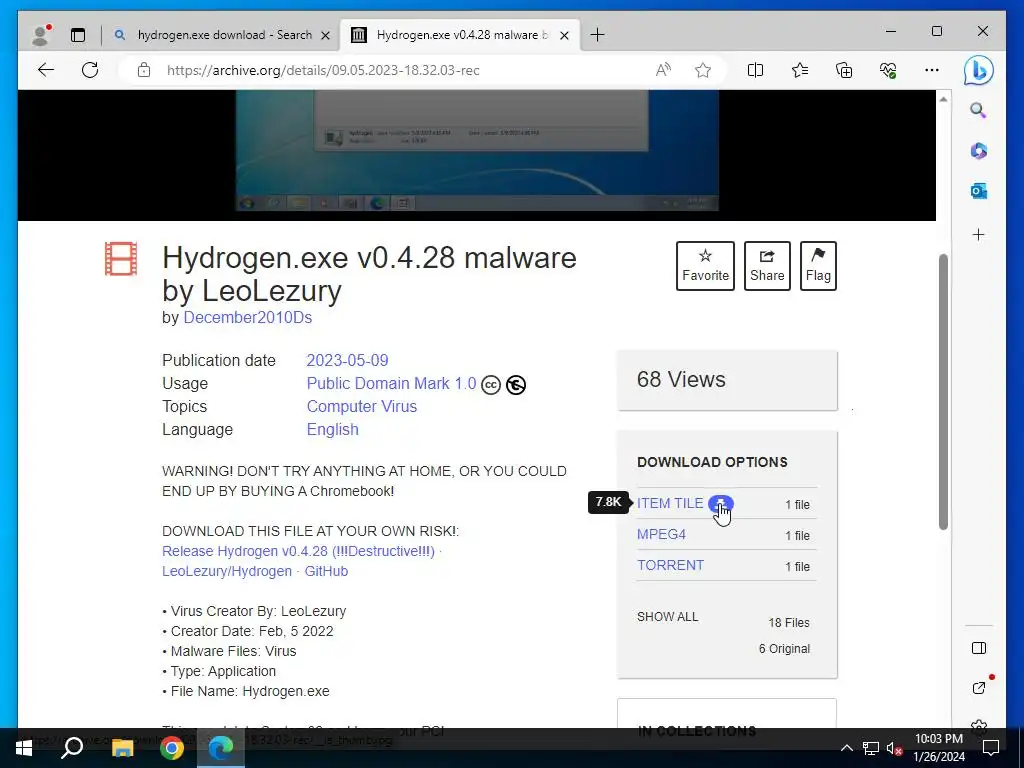
Task: Open the sidebar Search icon
Action: (978, 110)
